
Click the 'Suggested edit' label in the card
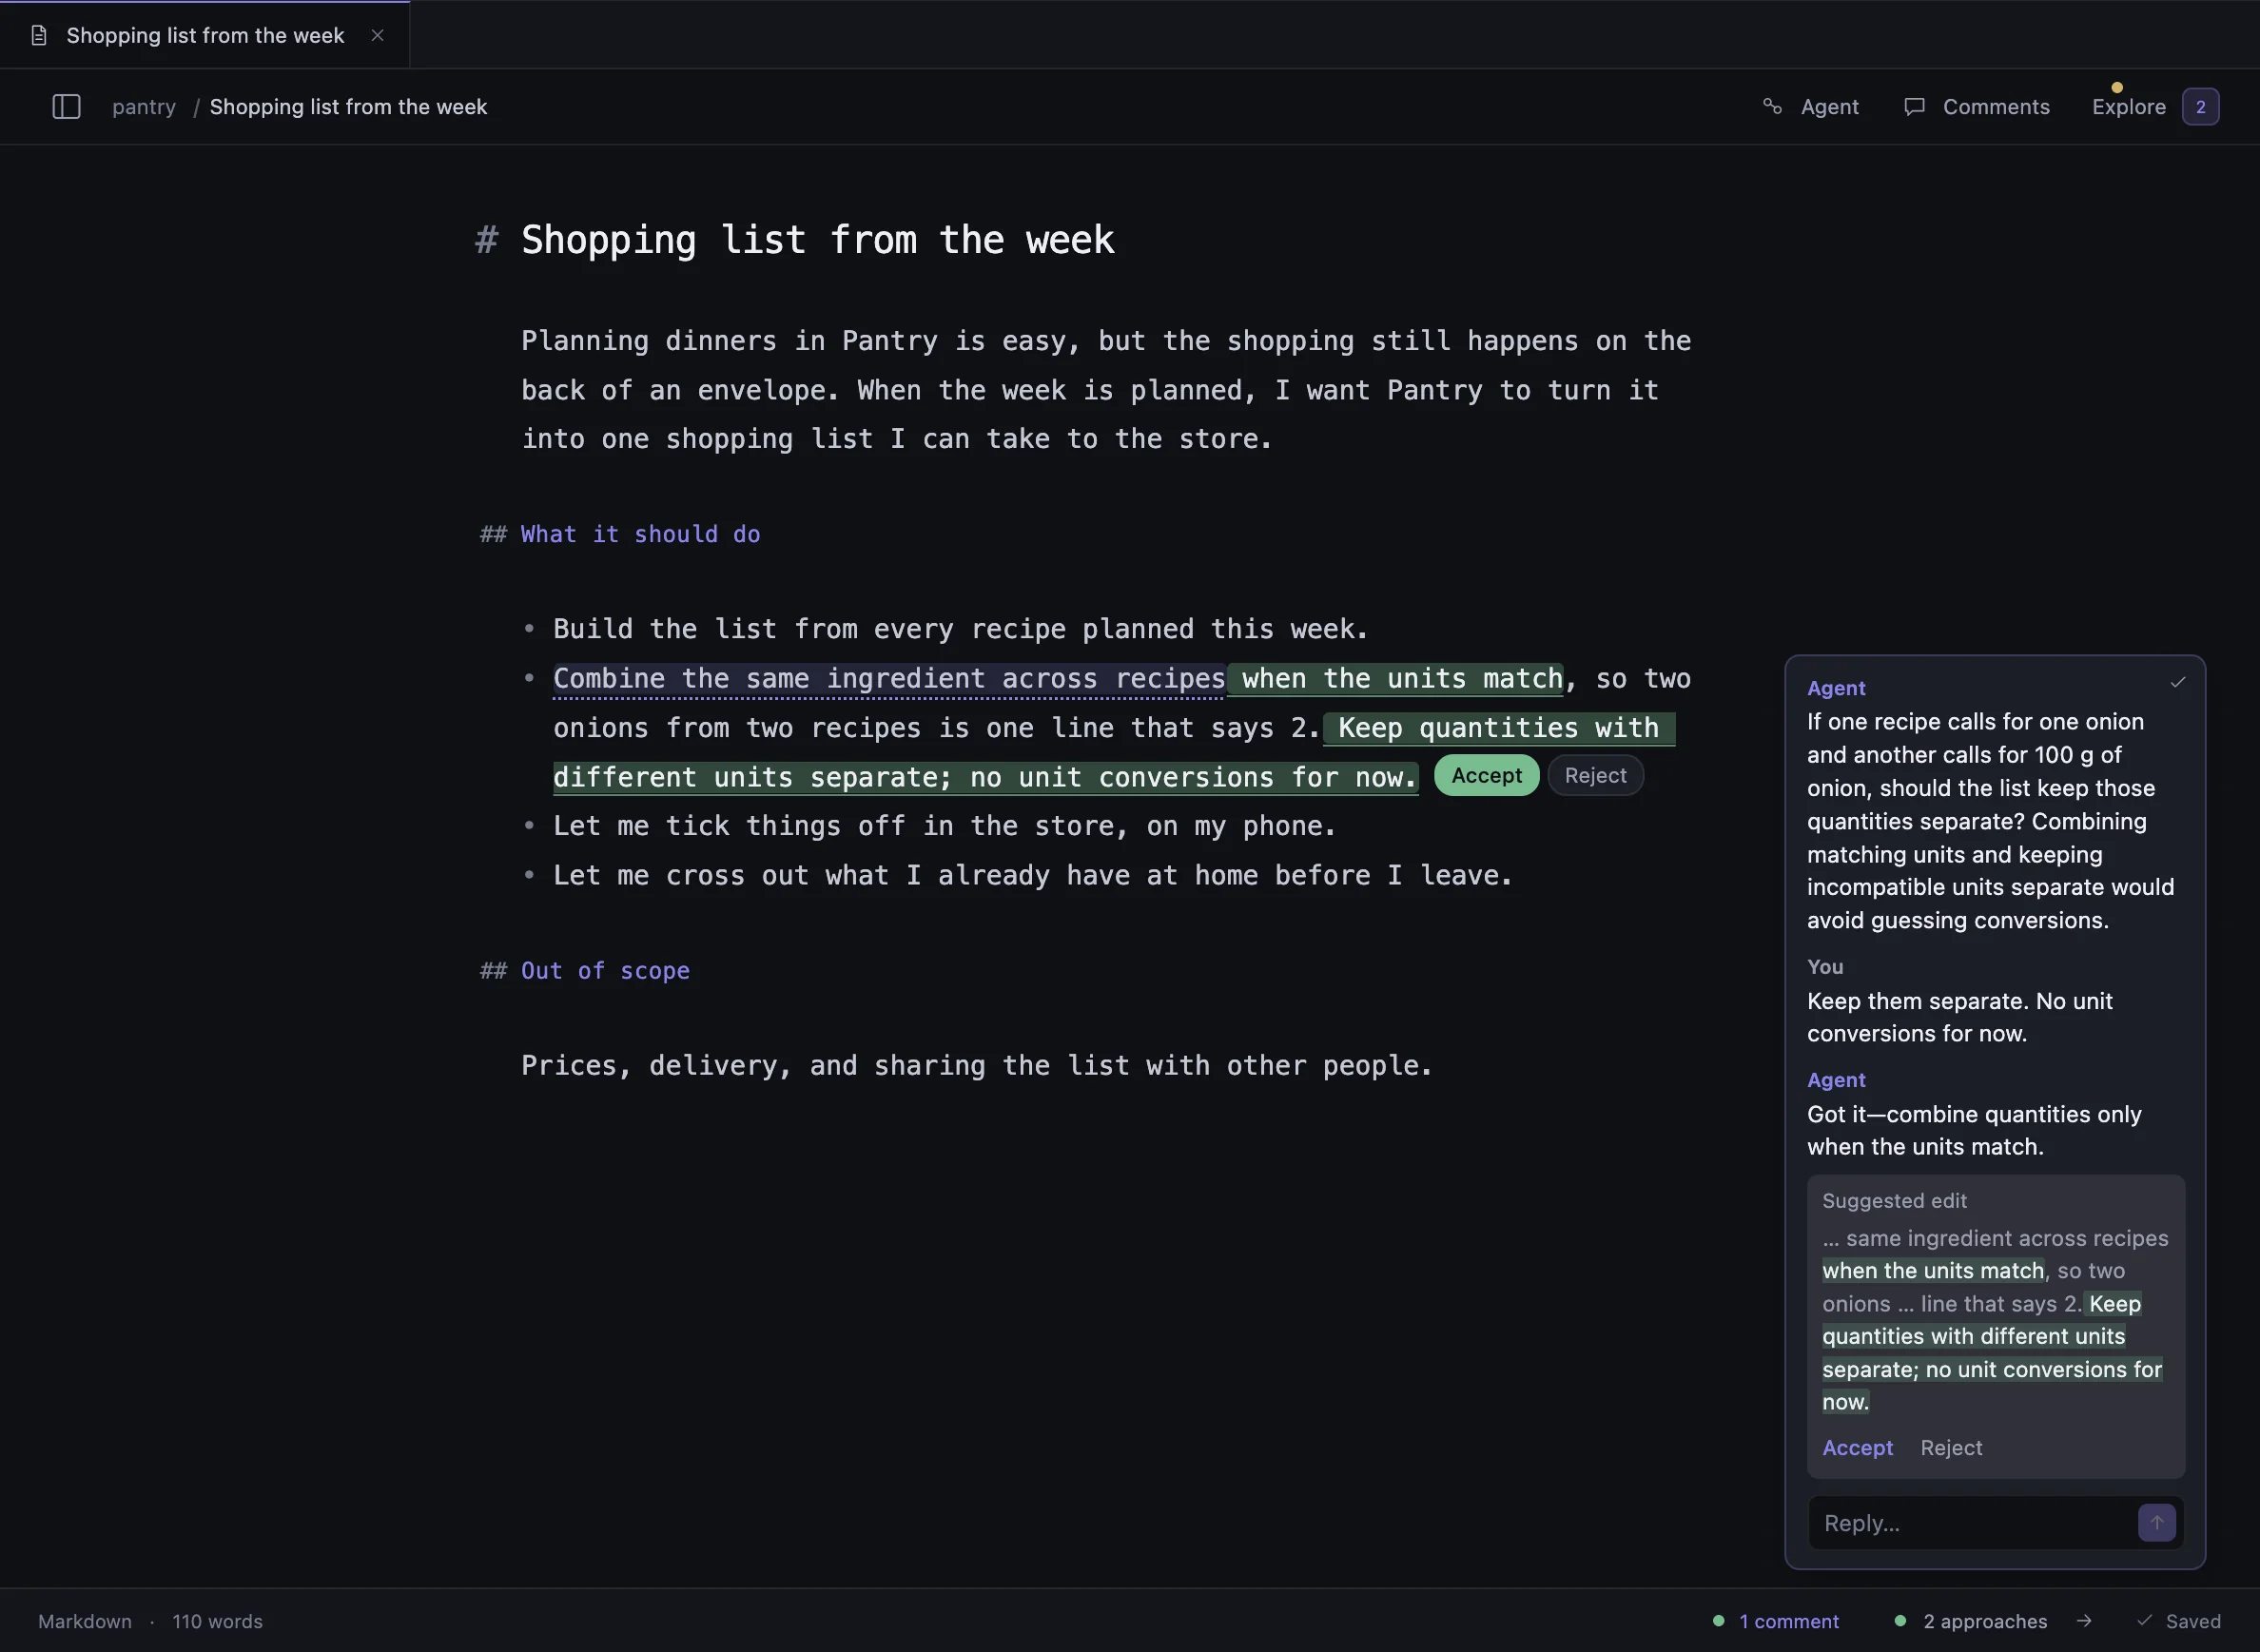coord(1894,1201)
